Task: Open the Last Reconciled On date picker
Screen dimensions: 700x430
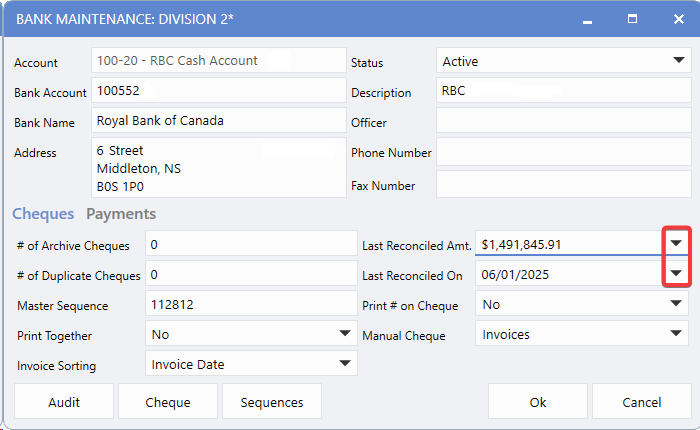Action: 677,274
